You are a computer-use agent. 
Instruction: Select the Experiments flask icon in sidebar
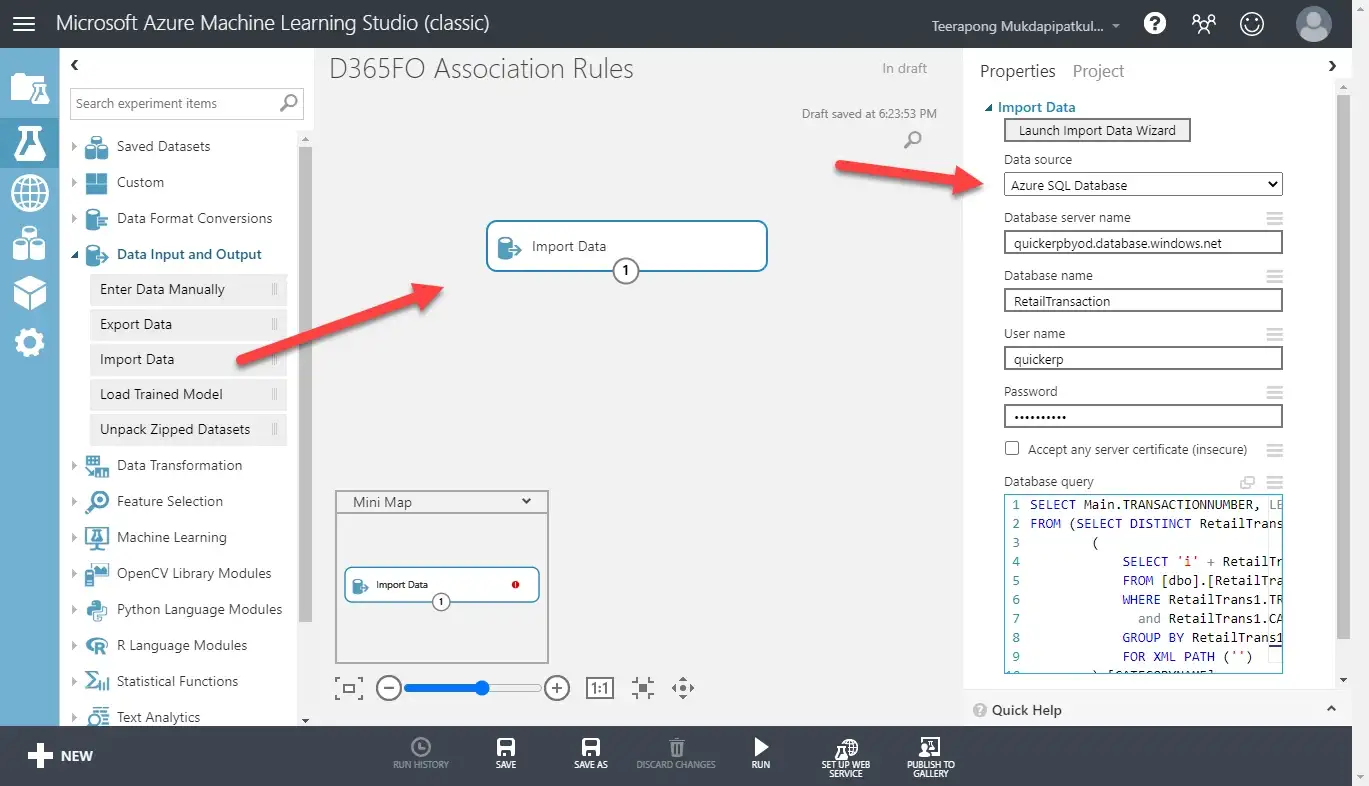tap(29, 143)
